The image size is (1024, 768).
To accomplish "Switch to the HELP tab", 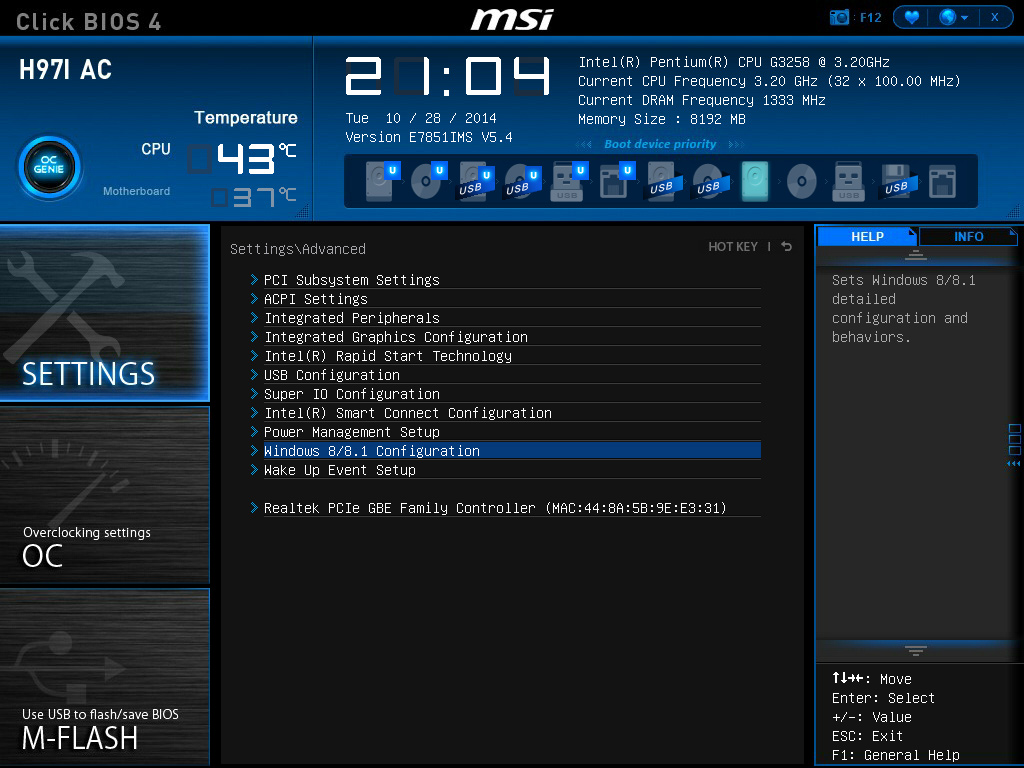I will [867, 237].
